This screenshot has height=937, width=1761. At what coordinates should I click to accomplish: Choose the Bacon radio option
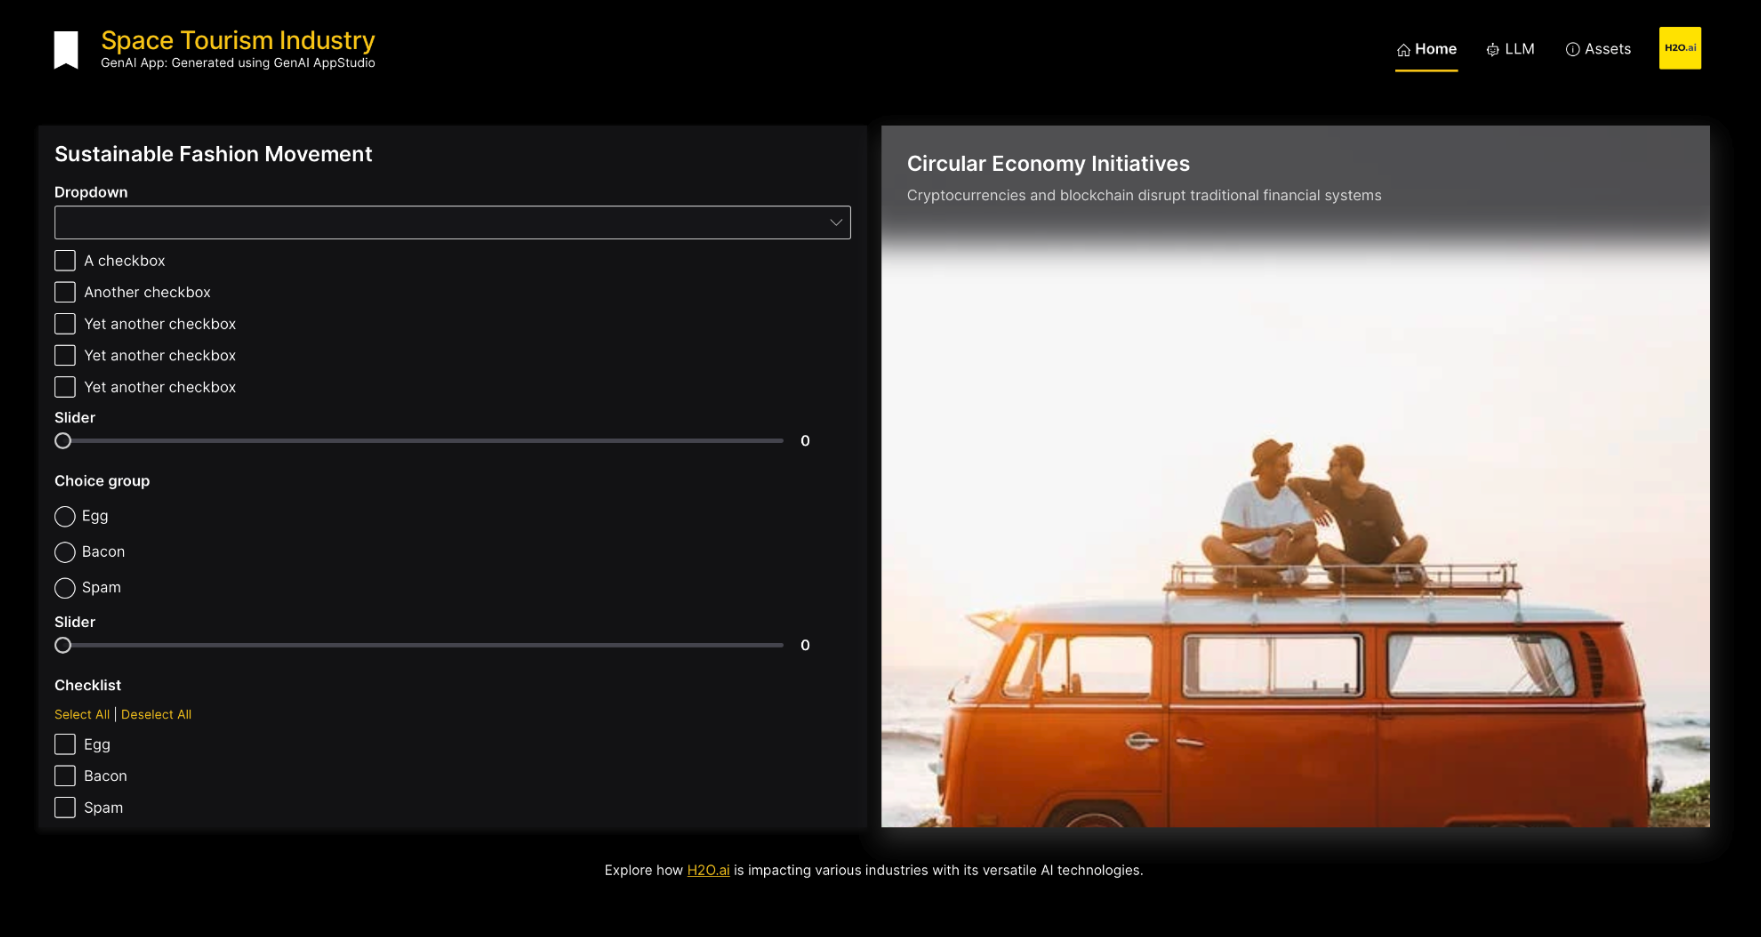(x=65, y=553)
